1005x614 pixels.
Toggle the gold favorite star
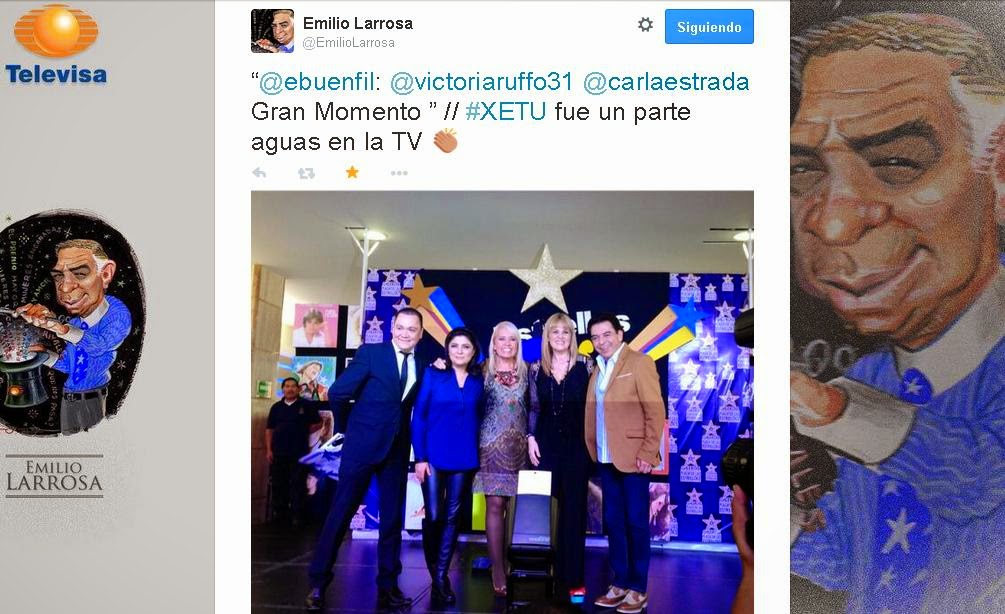(x=352, y=172)
